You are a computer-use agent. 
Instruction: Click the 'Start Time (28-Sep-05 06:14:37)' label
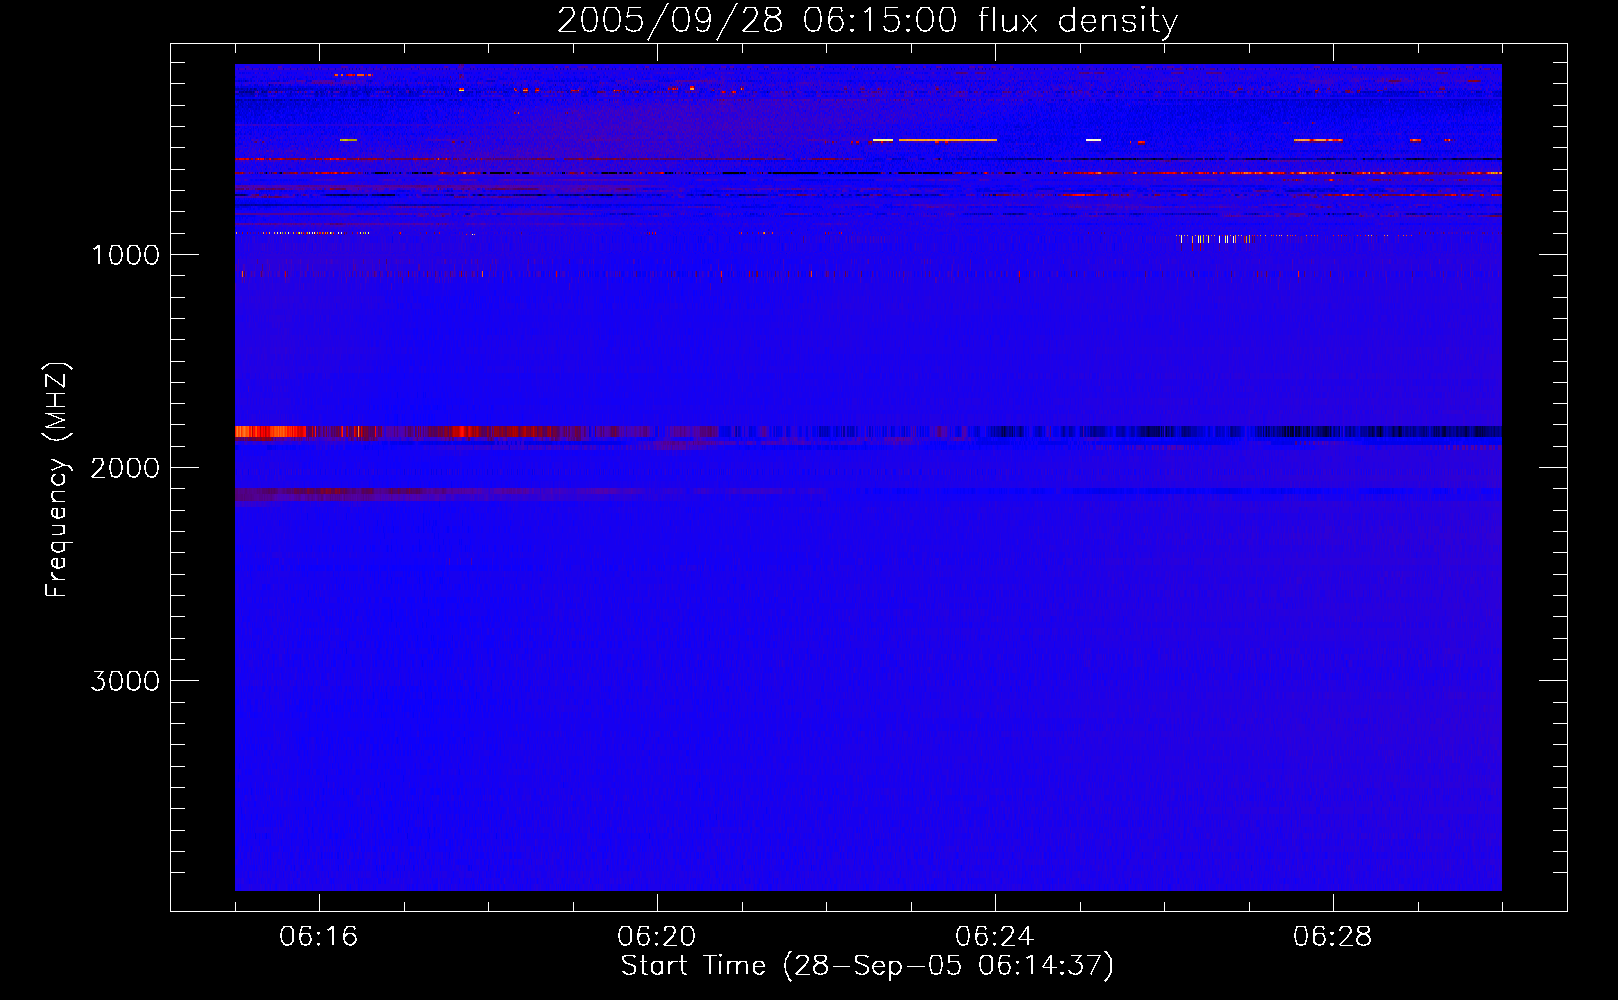pos(867,966)
